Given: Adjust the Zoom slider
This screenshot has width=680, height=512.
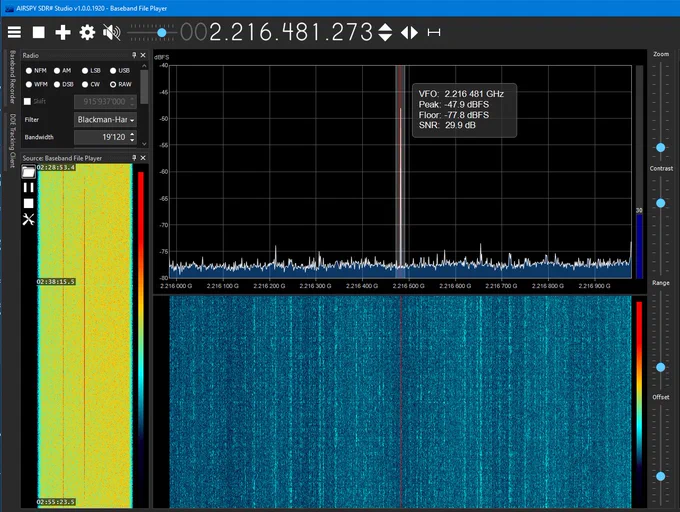Looking at the screenshot, I should (x=660, y=147).
